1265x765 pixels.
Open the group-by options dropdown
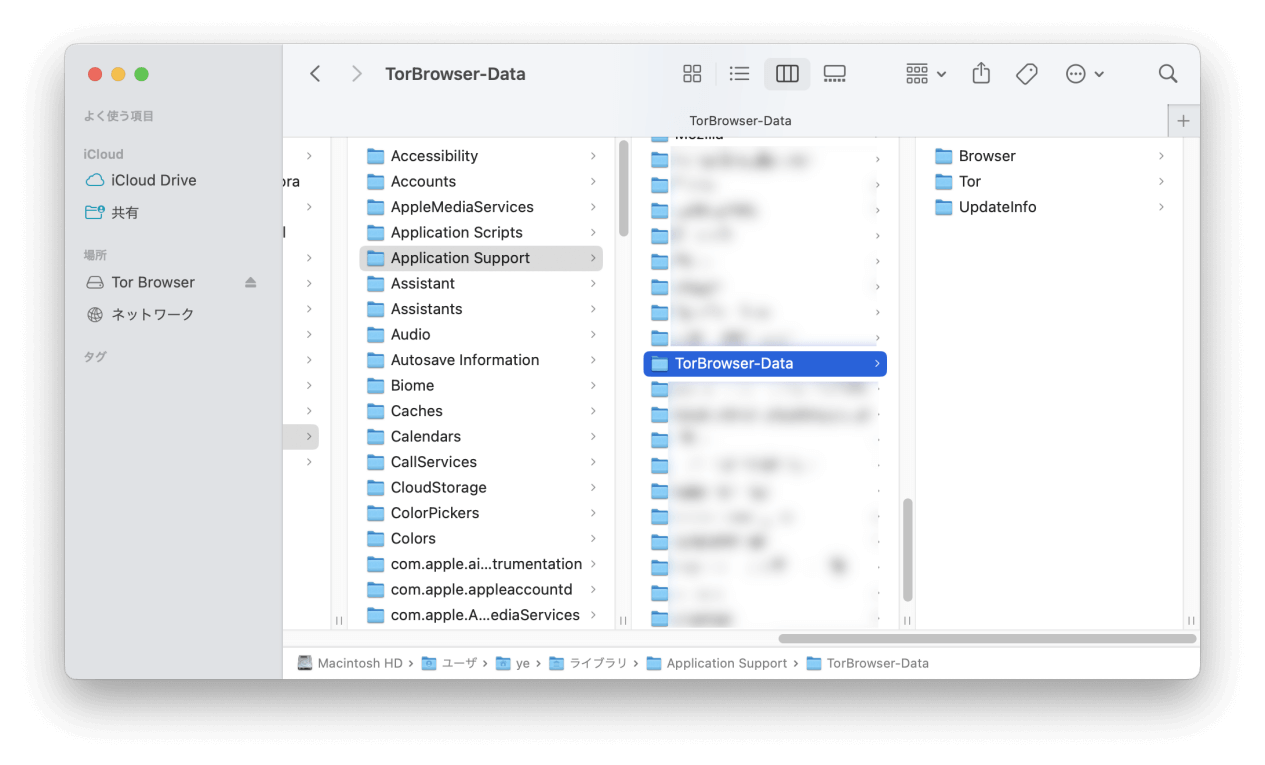tap(926, 74)
